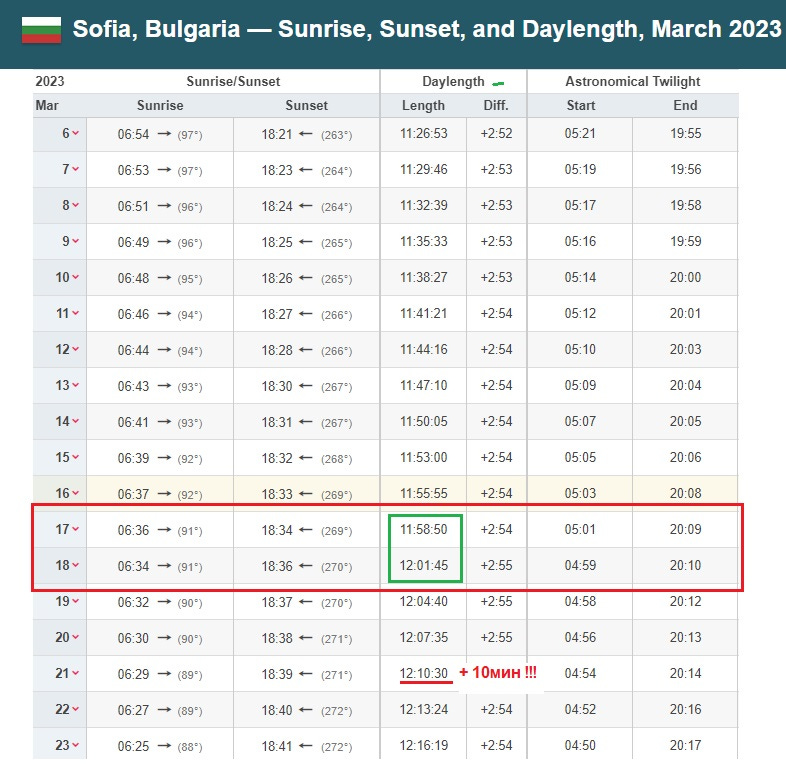Image resolution: width=786 pixels, height=764 pixels.
Task: Click the twilight End column header
Action: point(685,105)
